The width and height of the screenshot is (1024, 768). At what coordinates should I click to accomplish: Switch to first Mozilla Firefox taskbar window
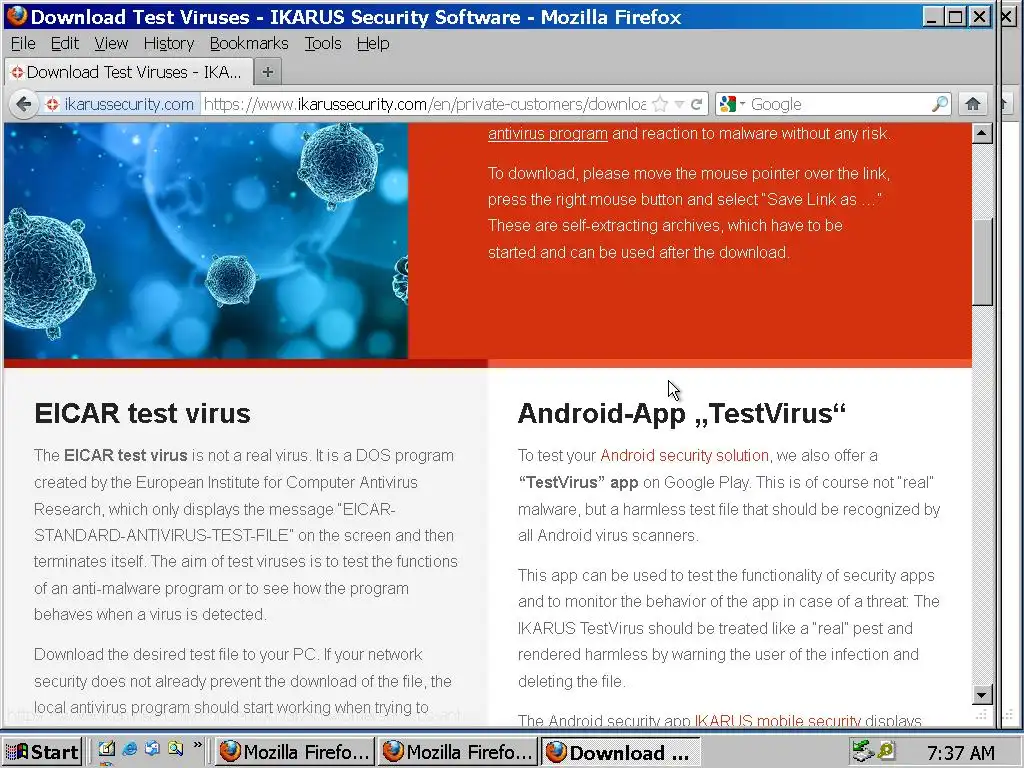294,752
